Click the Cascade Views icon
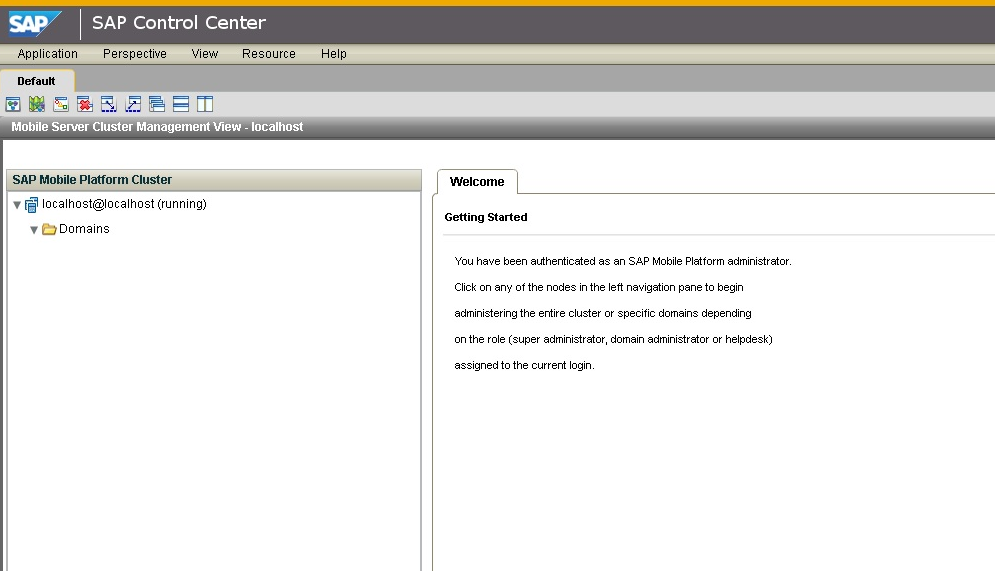The image size is (995, 571). (157, 104)
